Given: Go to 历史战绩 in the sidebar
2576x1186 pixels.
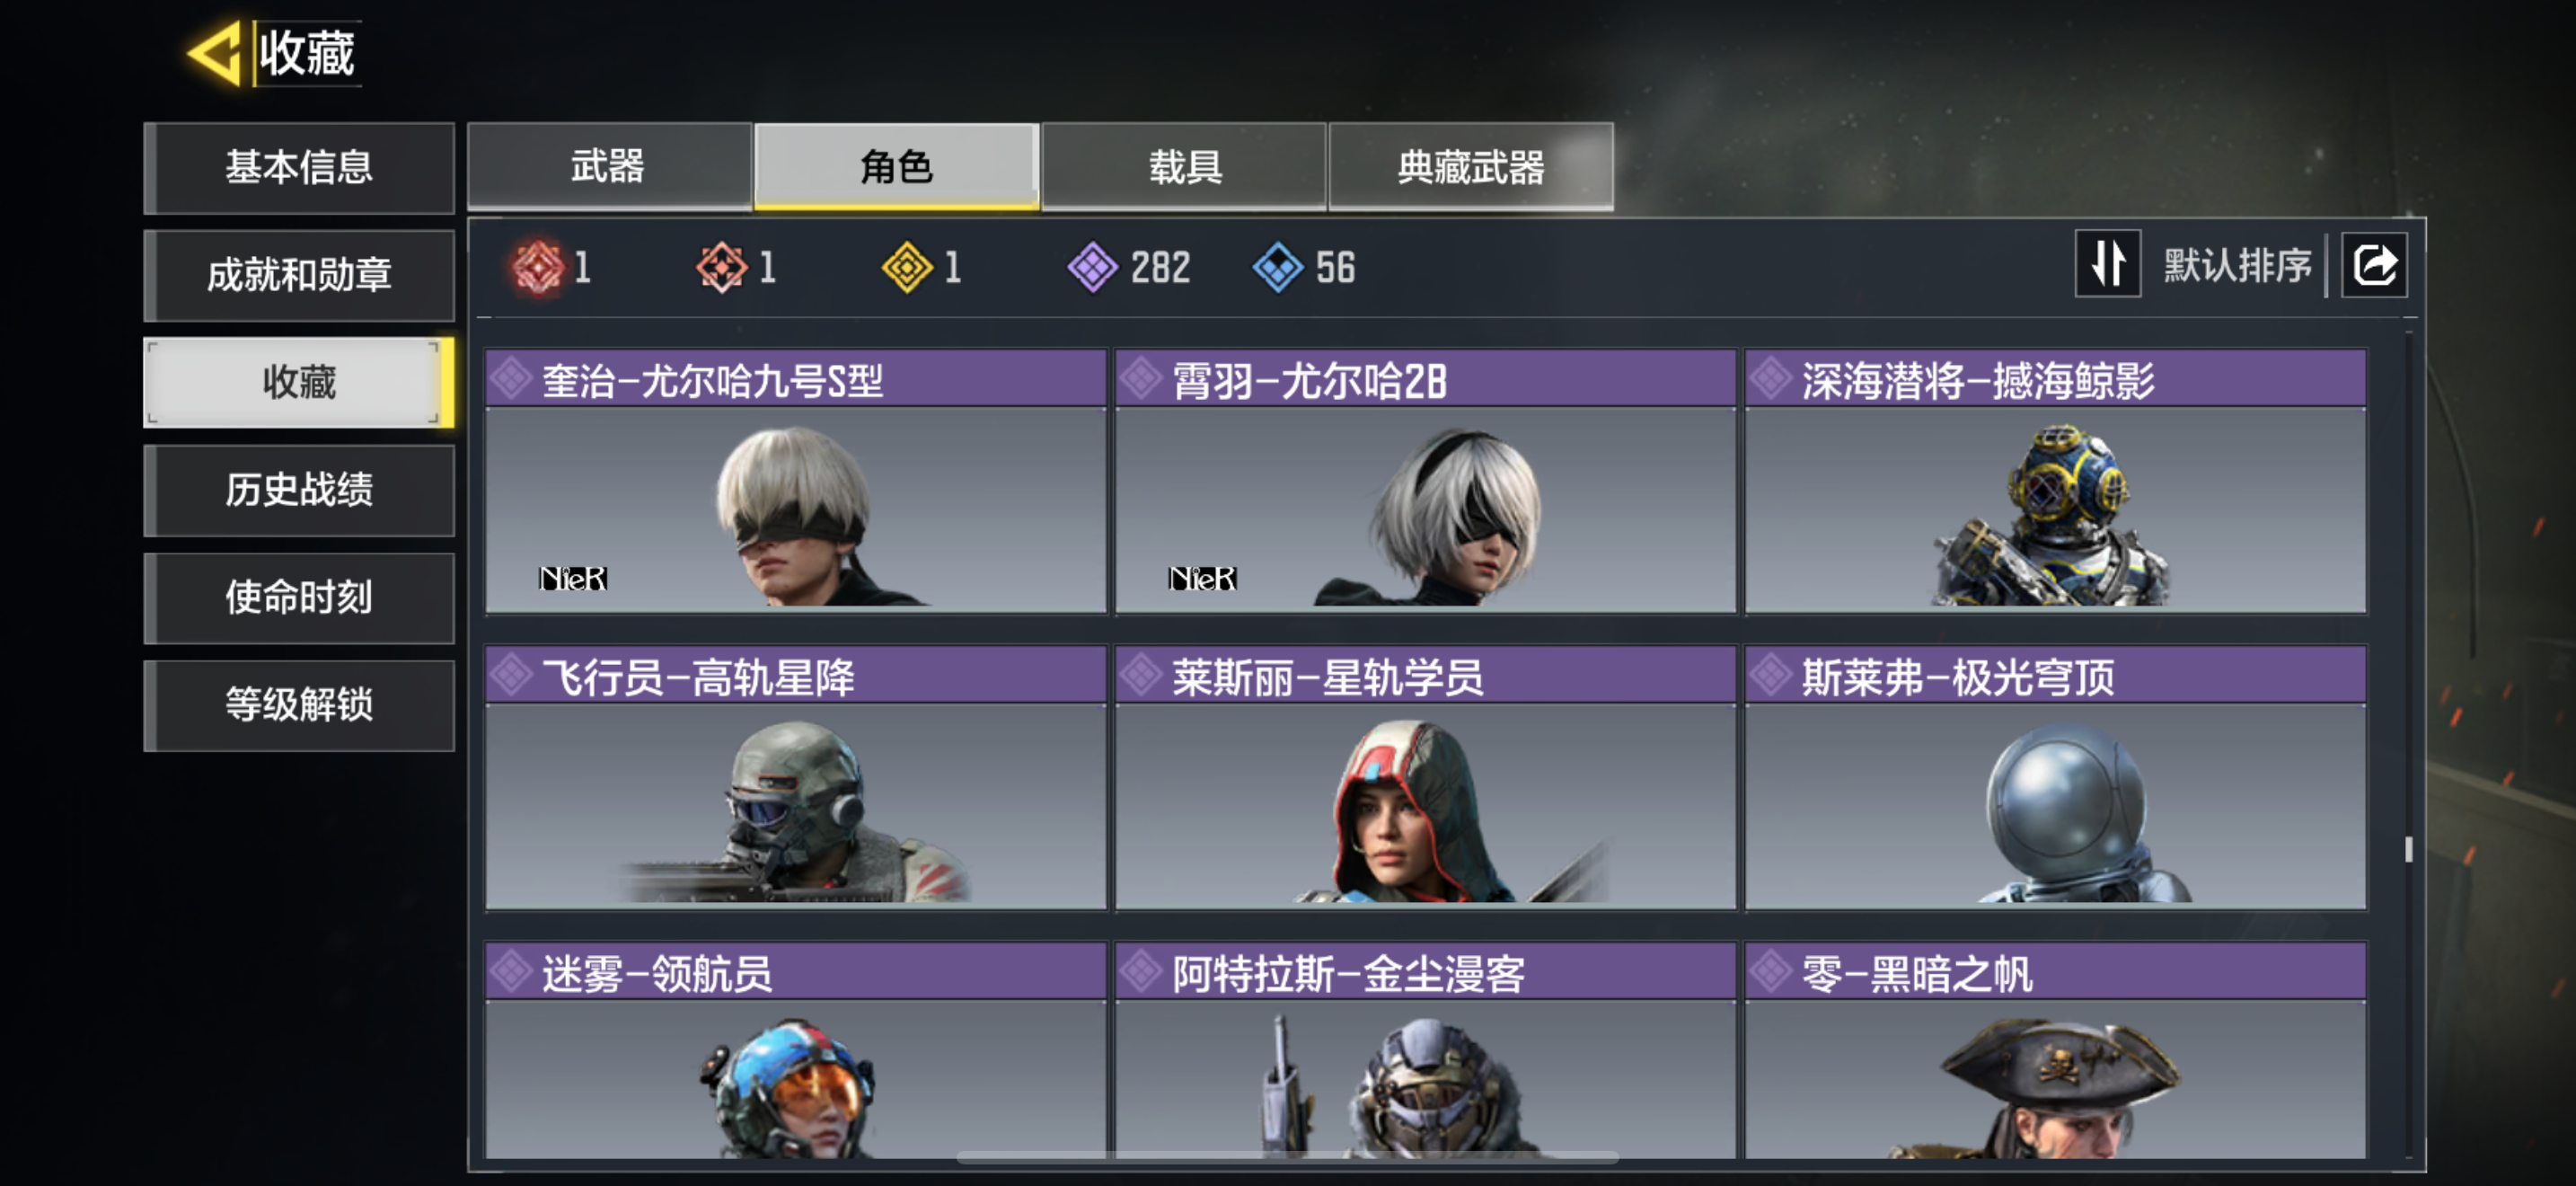Looking at the screenshot, I should [x=299, y=490].
